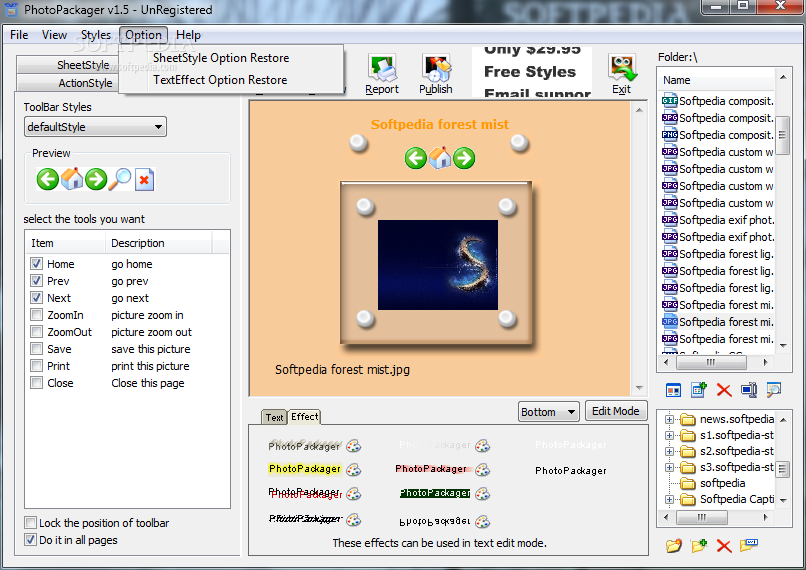Click house icon in toolbar Preview

click(x=72, y=179)
